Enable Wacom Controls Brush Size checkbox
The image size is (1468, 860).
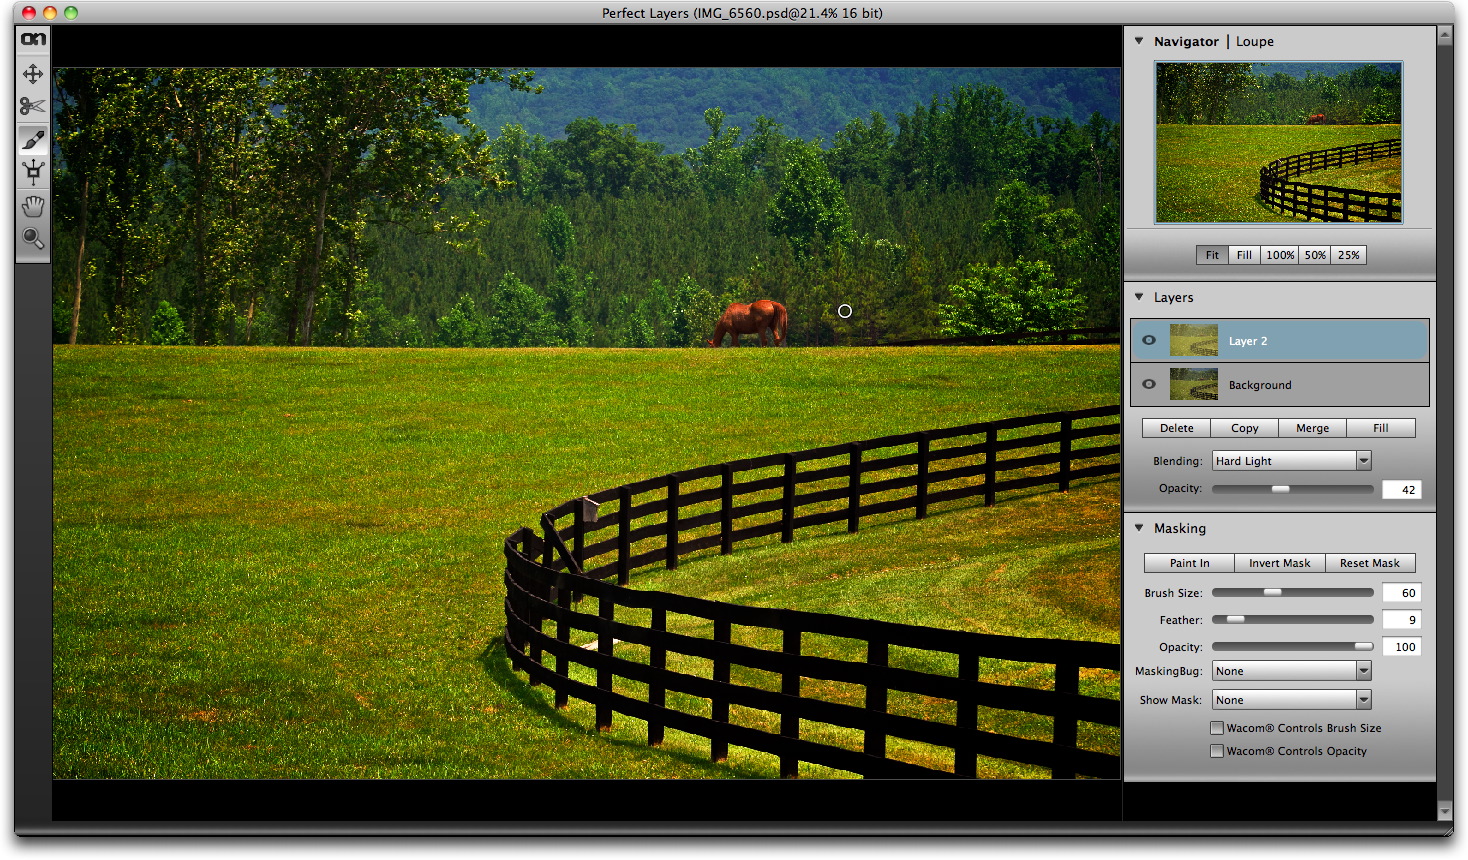1217,728
